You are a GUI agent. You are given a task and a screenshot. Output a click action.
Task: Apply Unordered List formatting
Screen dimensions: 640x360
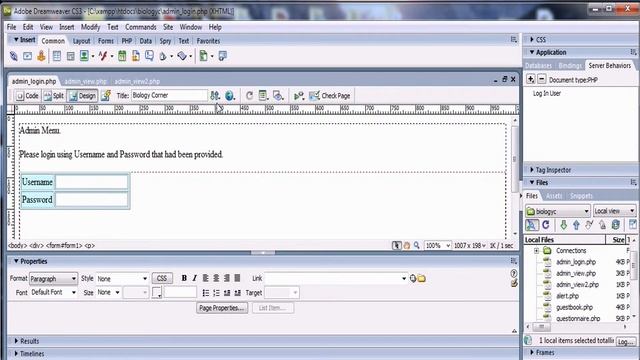[206, 293]
